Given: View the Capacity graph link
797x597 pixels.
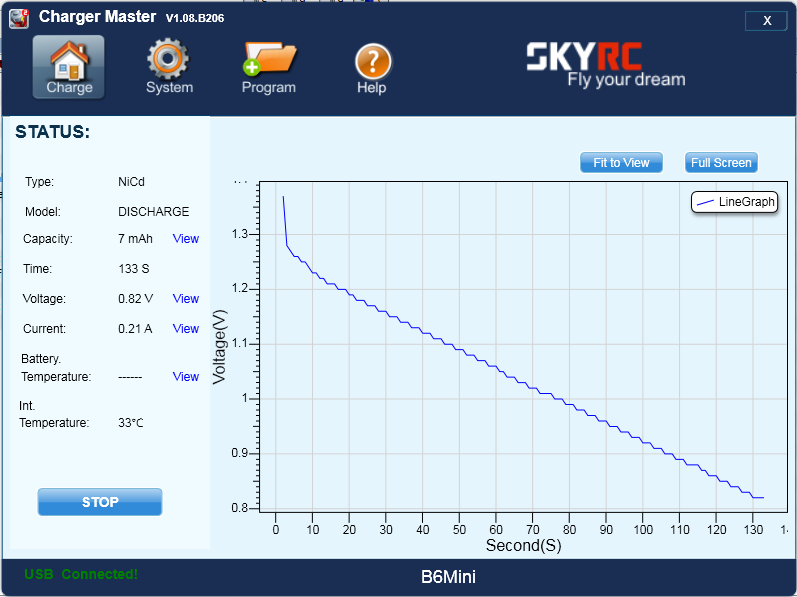Looking at the screenshot, I should tap(186, 239).
